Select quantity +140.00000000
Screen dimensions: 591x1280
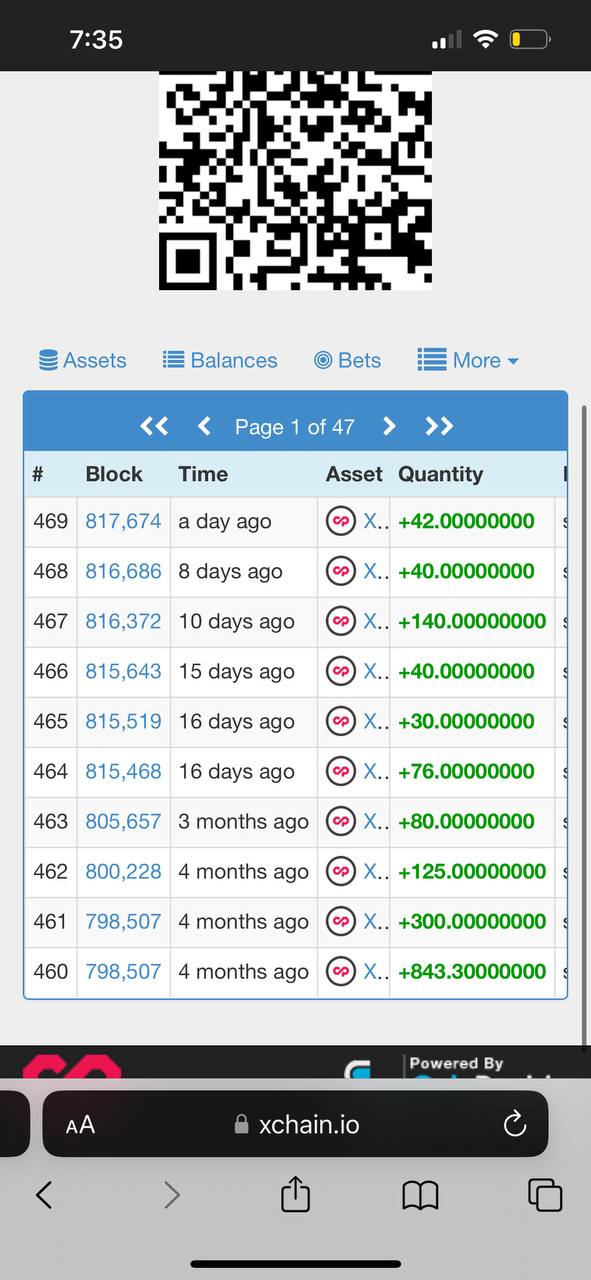click(472, 621)
